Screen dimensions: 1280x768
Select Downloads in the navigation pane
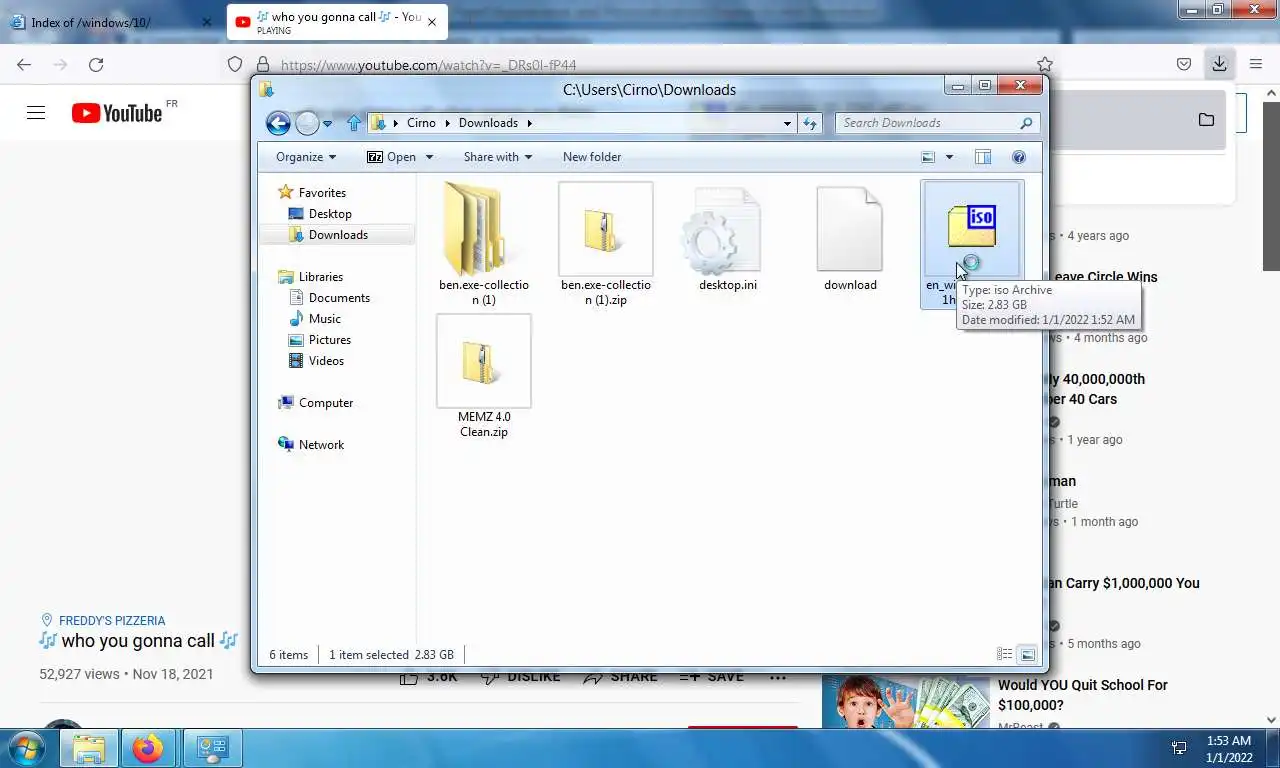click(x=338, y=235)
